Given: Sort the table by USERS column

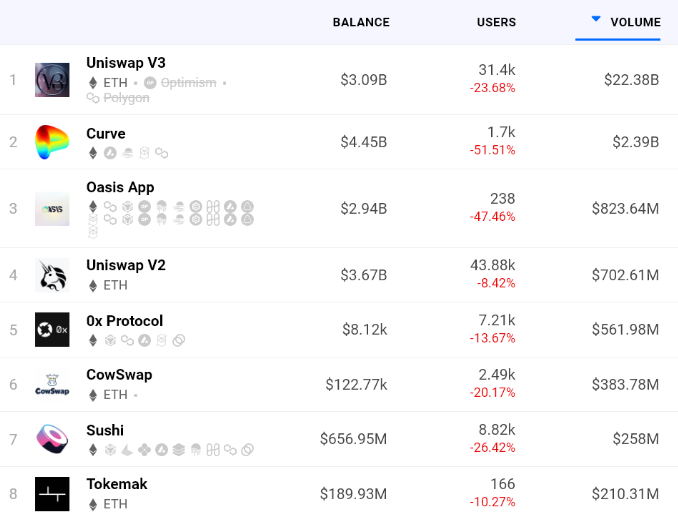Looking at the screenshot, I should 496,22.
